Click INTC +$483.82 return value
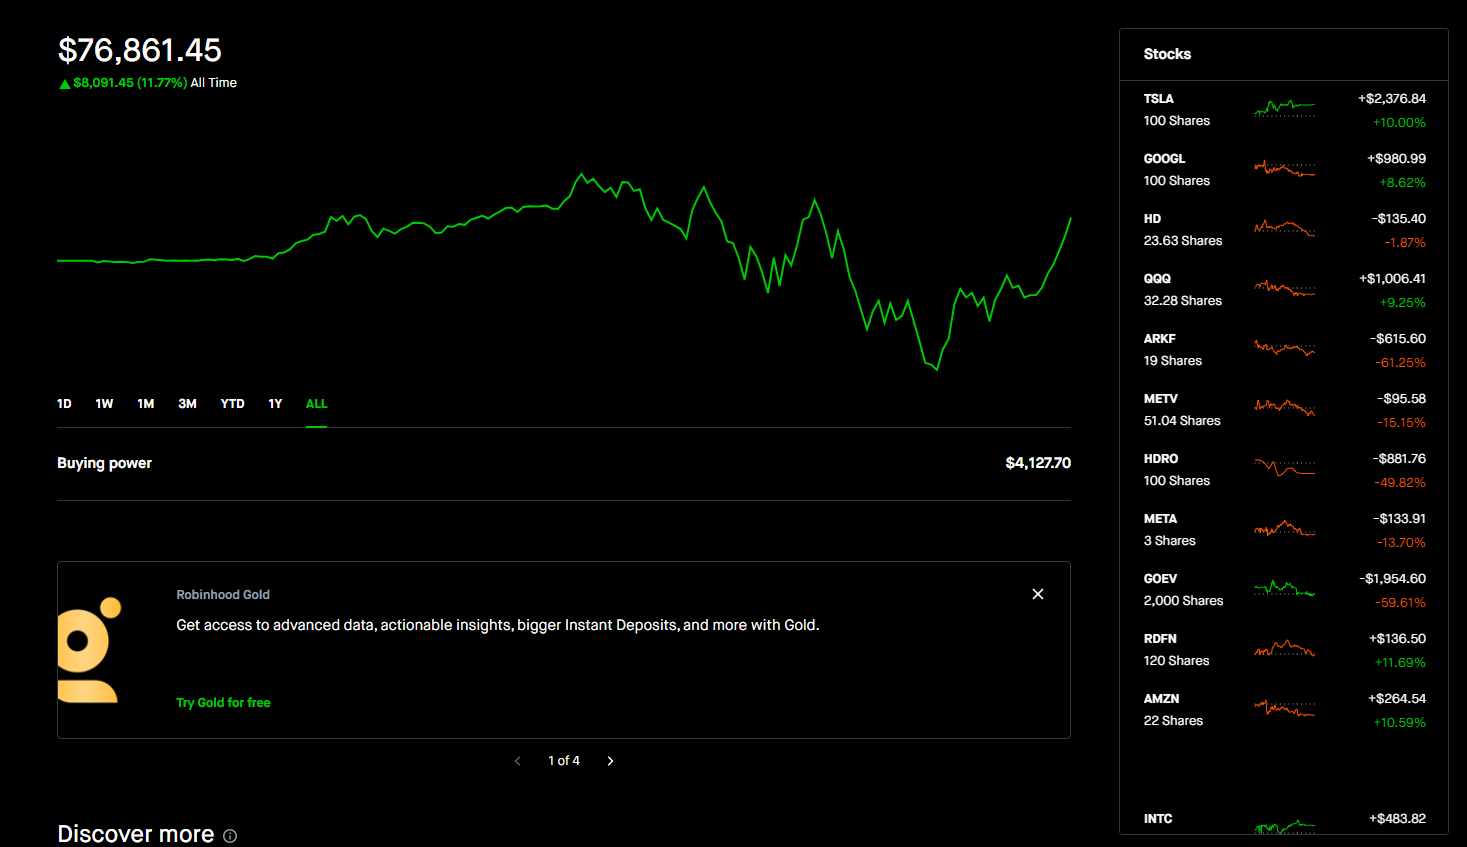The image size is (1467, 847). click(1397, 819)
